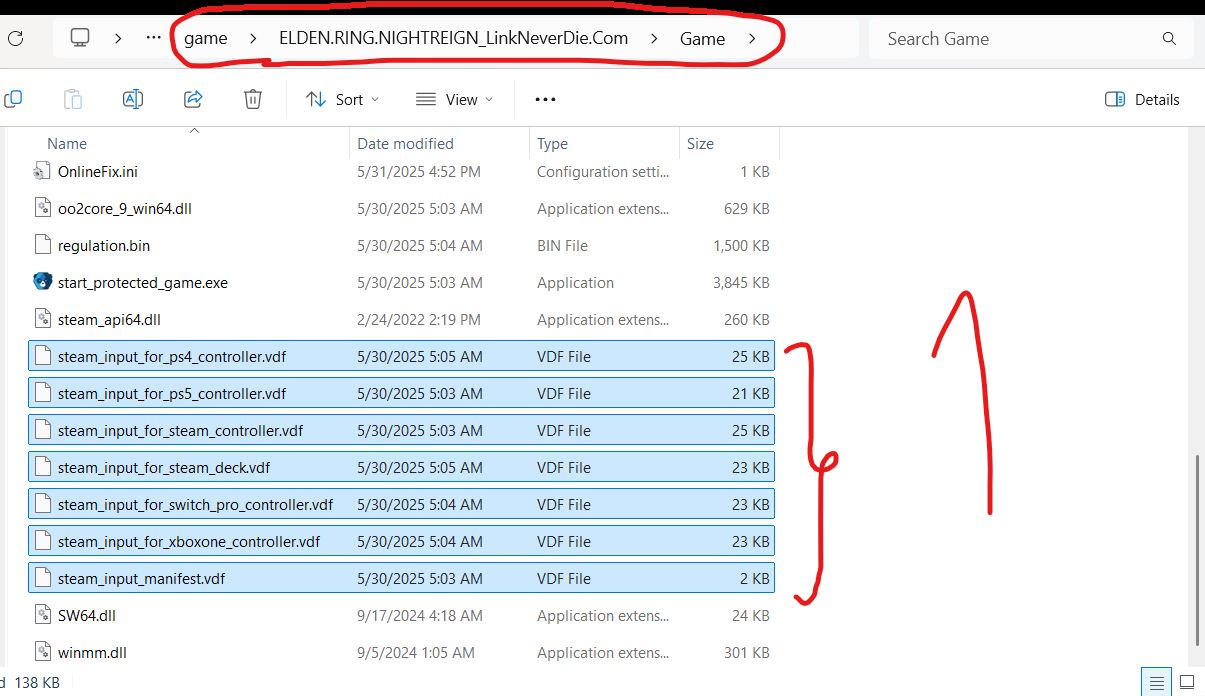Toggle the Details pane button
The width and height of the screenshot is (1205, 696).
1142,99
